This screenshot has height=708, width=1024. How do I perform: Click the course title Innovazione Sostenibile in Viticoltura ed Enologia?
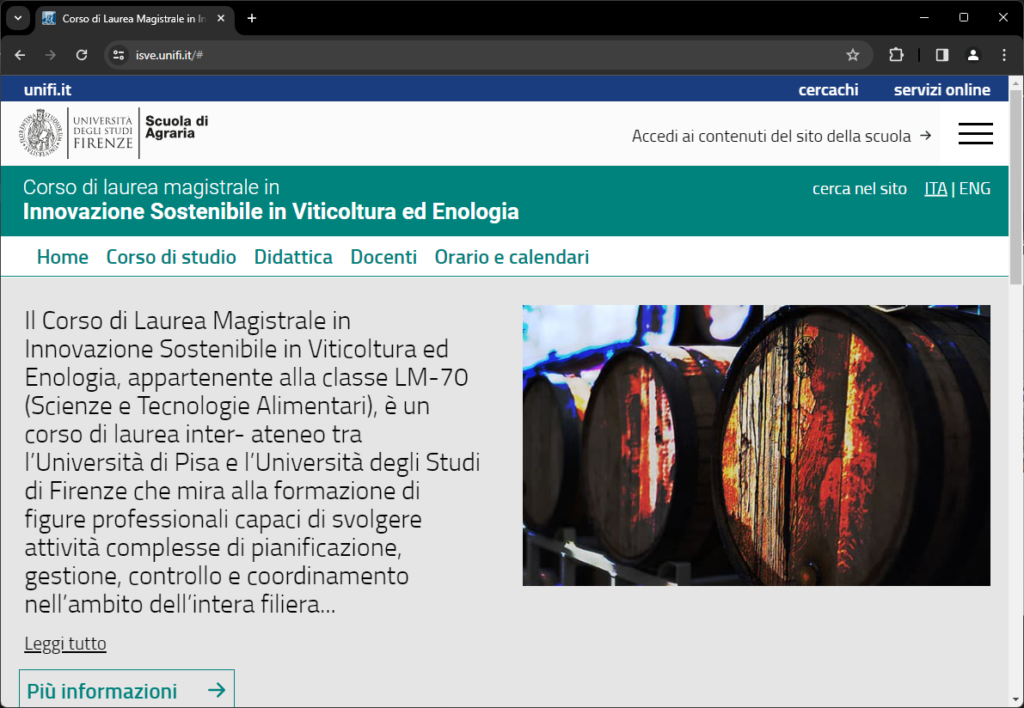(271, 212)
